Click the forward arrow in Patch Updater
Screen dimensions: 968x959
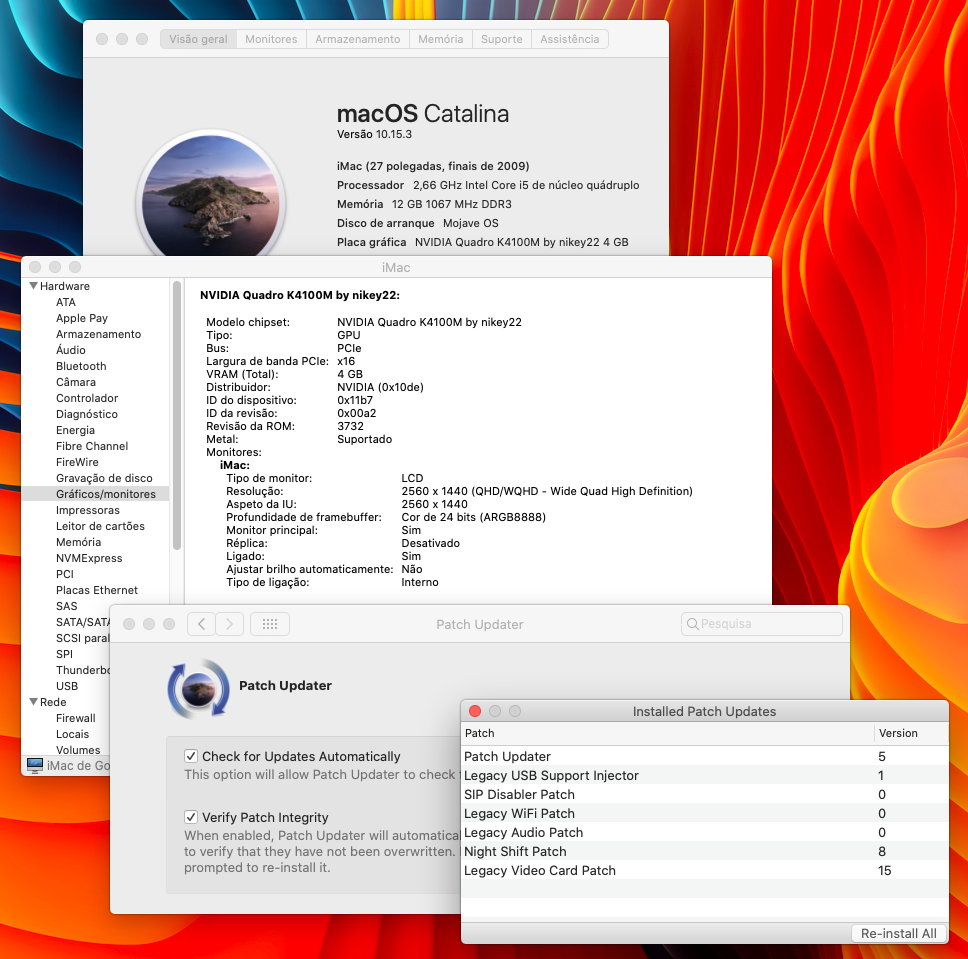[x=230, y=624]
